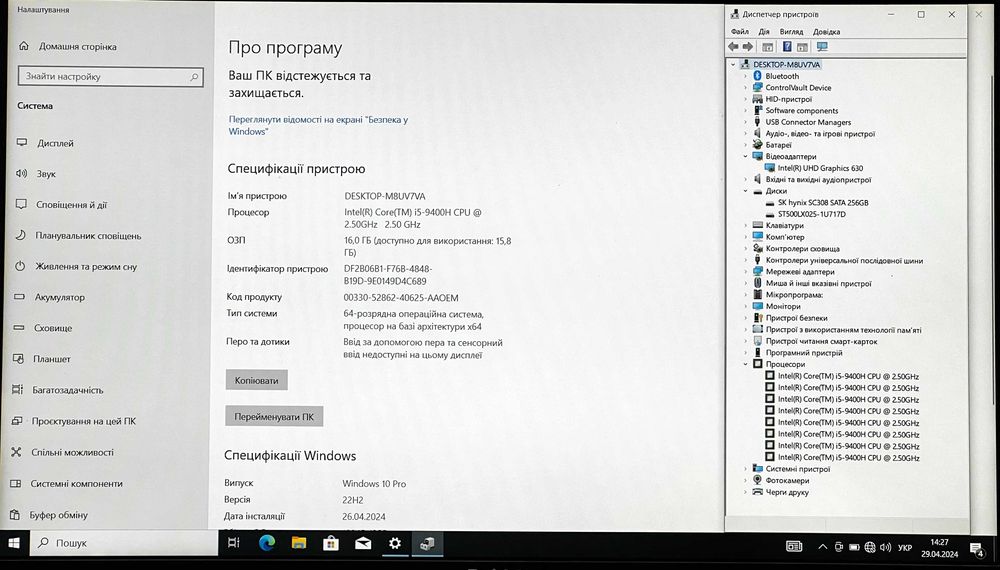Click the Пошук box on the taskbar
The width and height of the screenshot is (1000, 570).
coord(124,543)
